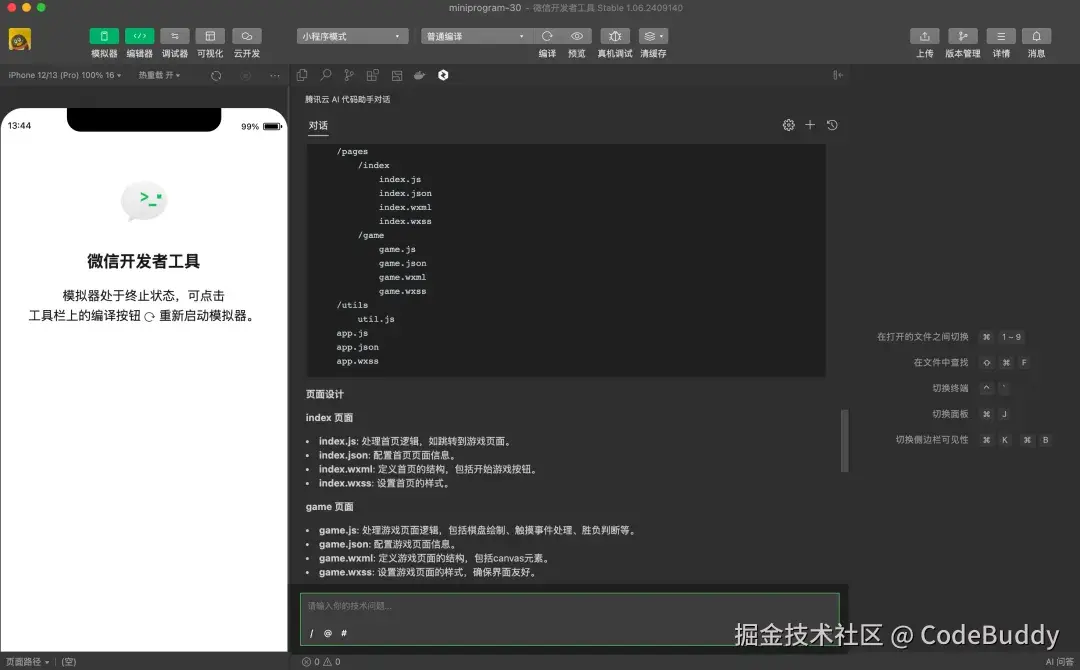Switch to the 对话 tab in CodeBuddy panel

318,125
